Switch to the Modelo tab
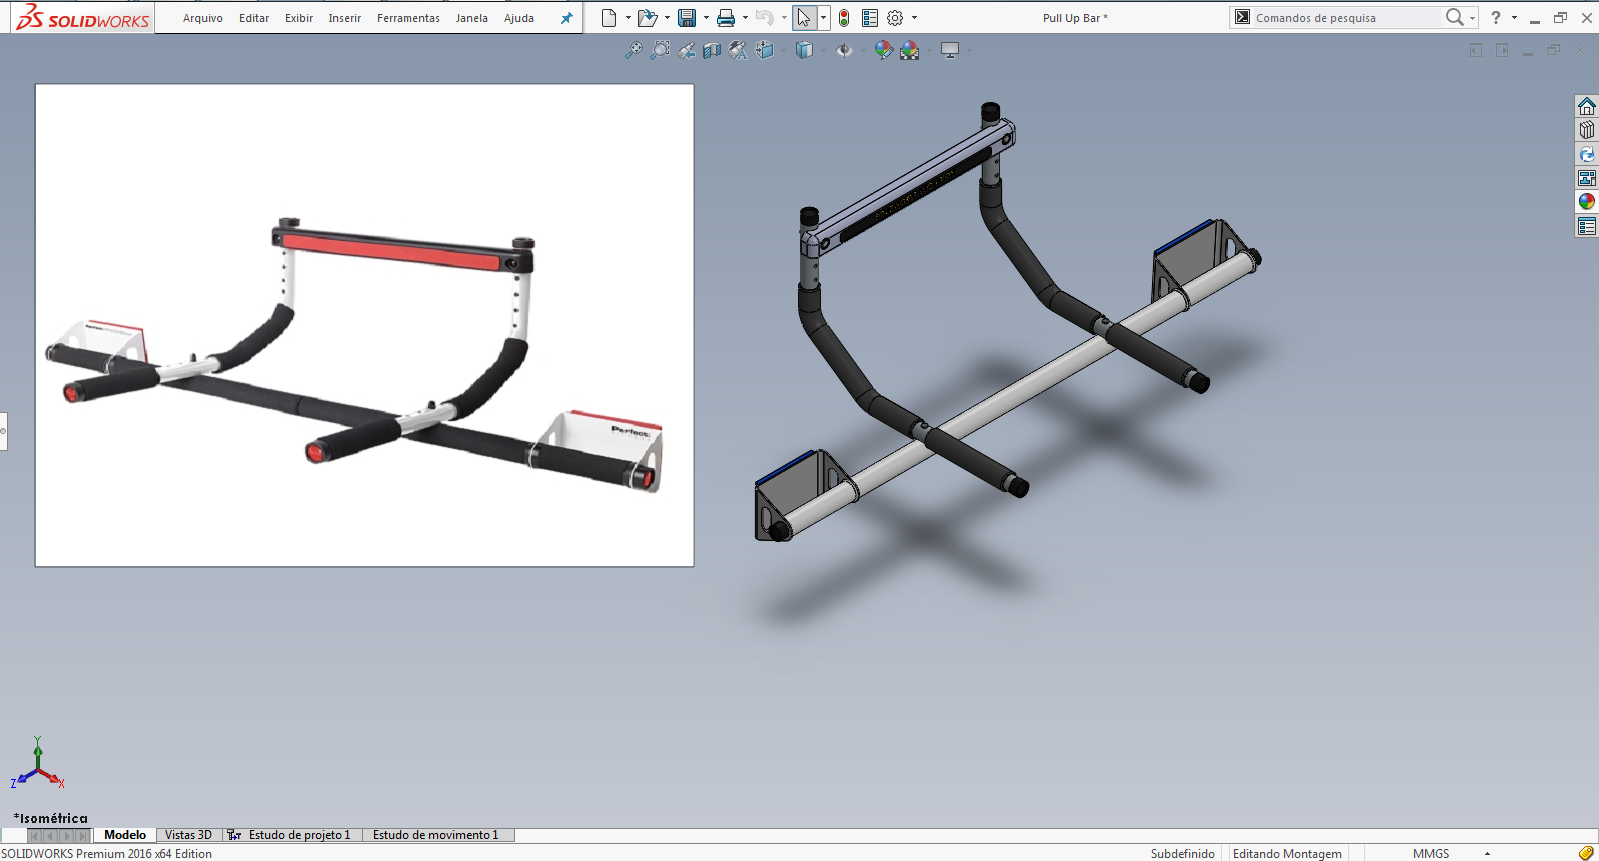The width and height of the screenshot is (1599, 861). 125,835
